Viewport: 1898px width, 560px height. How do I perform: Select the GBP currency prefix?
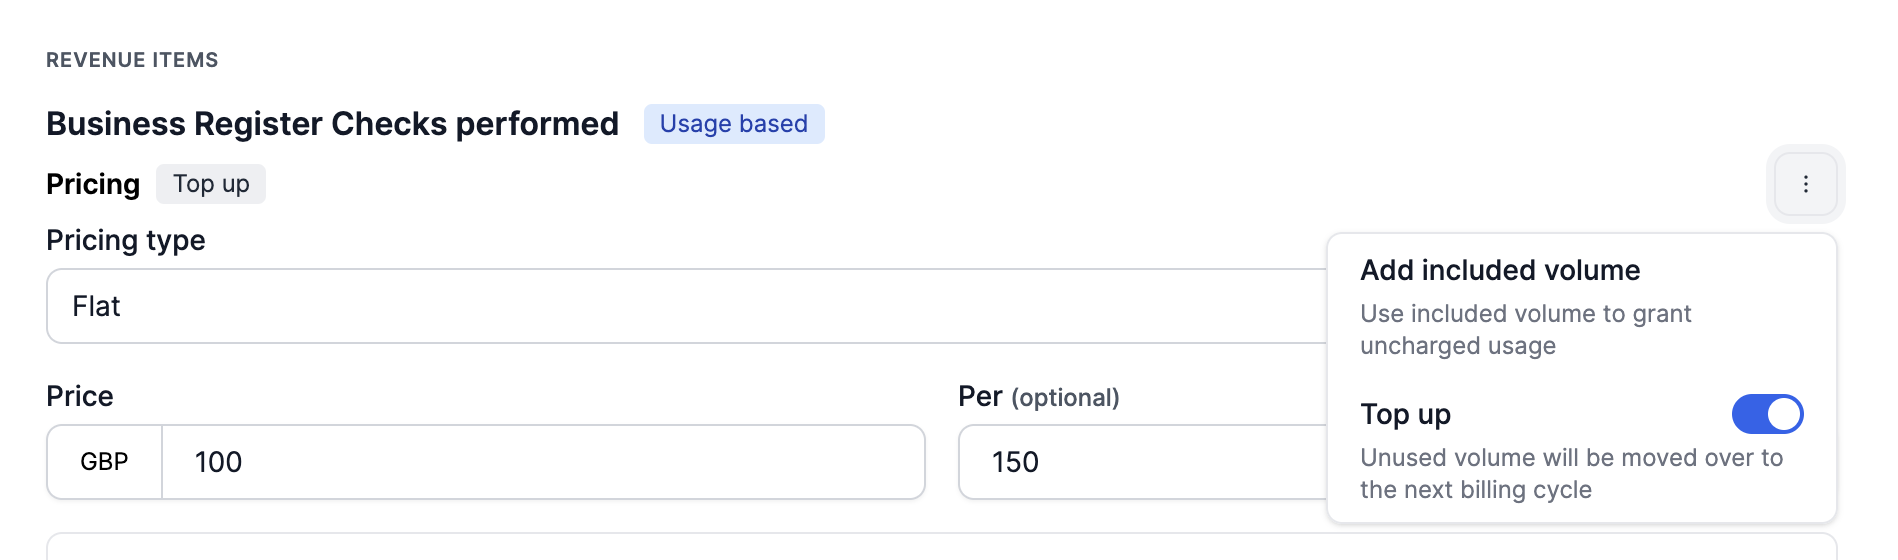point(104,462)
